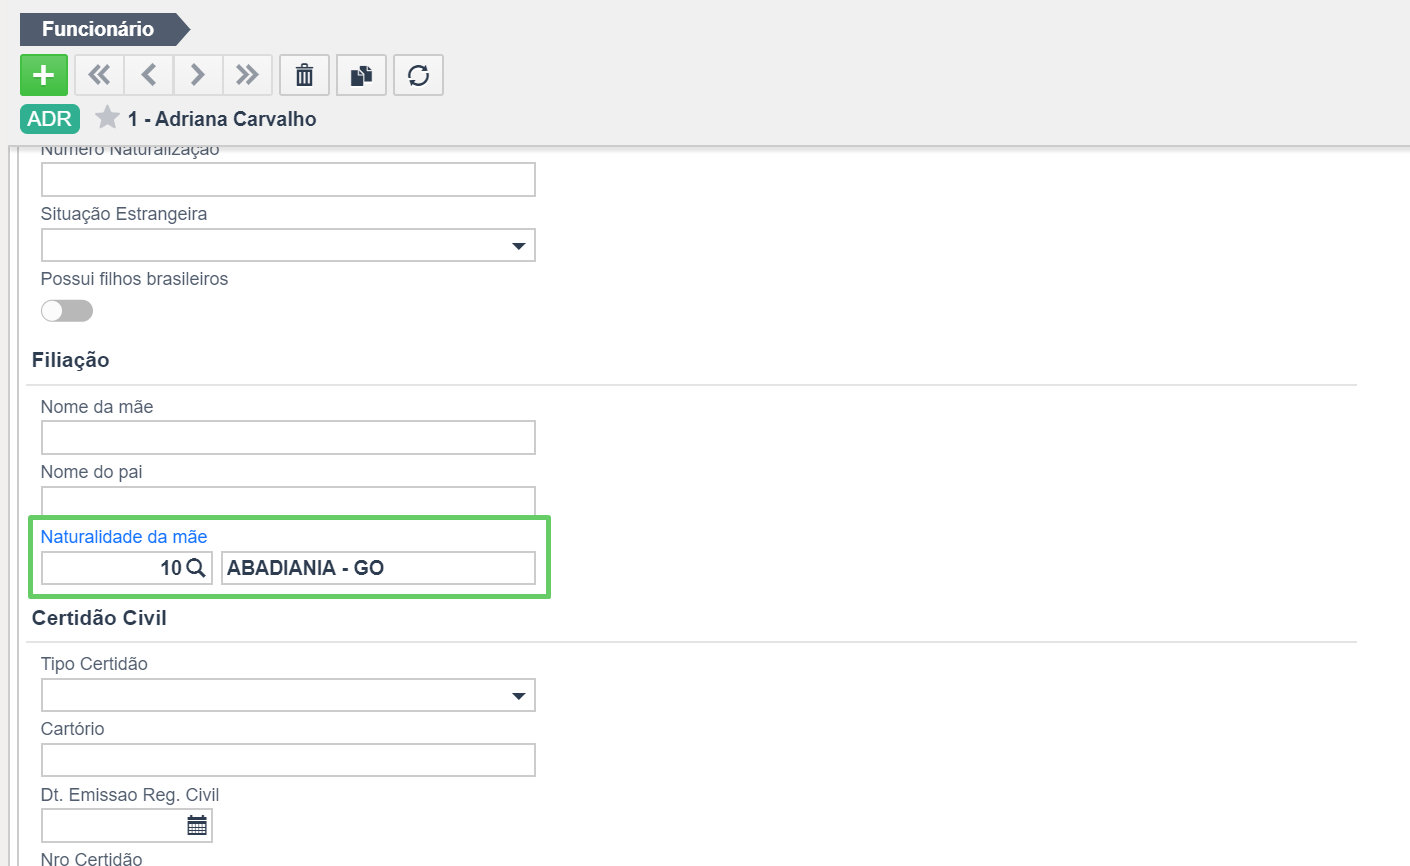1410x866 pixels.
Task: Toggle Possui filhos brasileiros switch
Action: (x=67, y=311)
